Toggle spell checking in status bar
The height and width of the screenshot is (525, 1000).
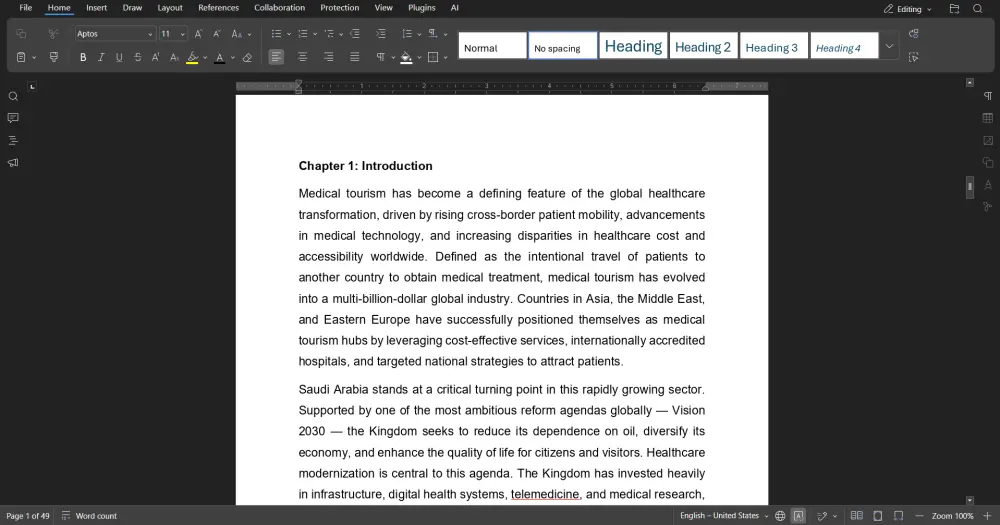point(798,515)
